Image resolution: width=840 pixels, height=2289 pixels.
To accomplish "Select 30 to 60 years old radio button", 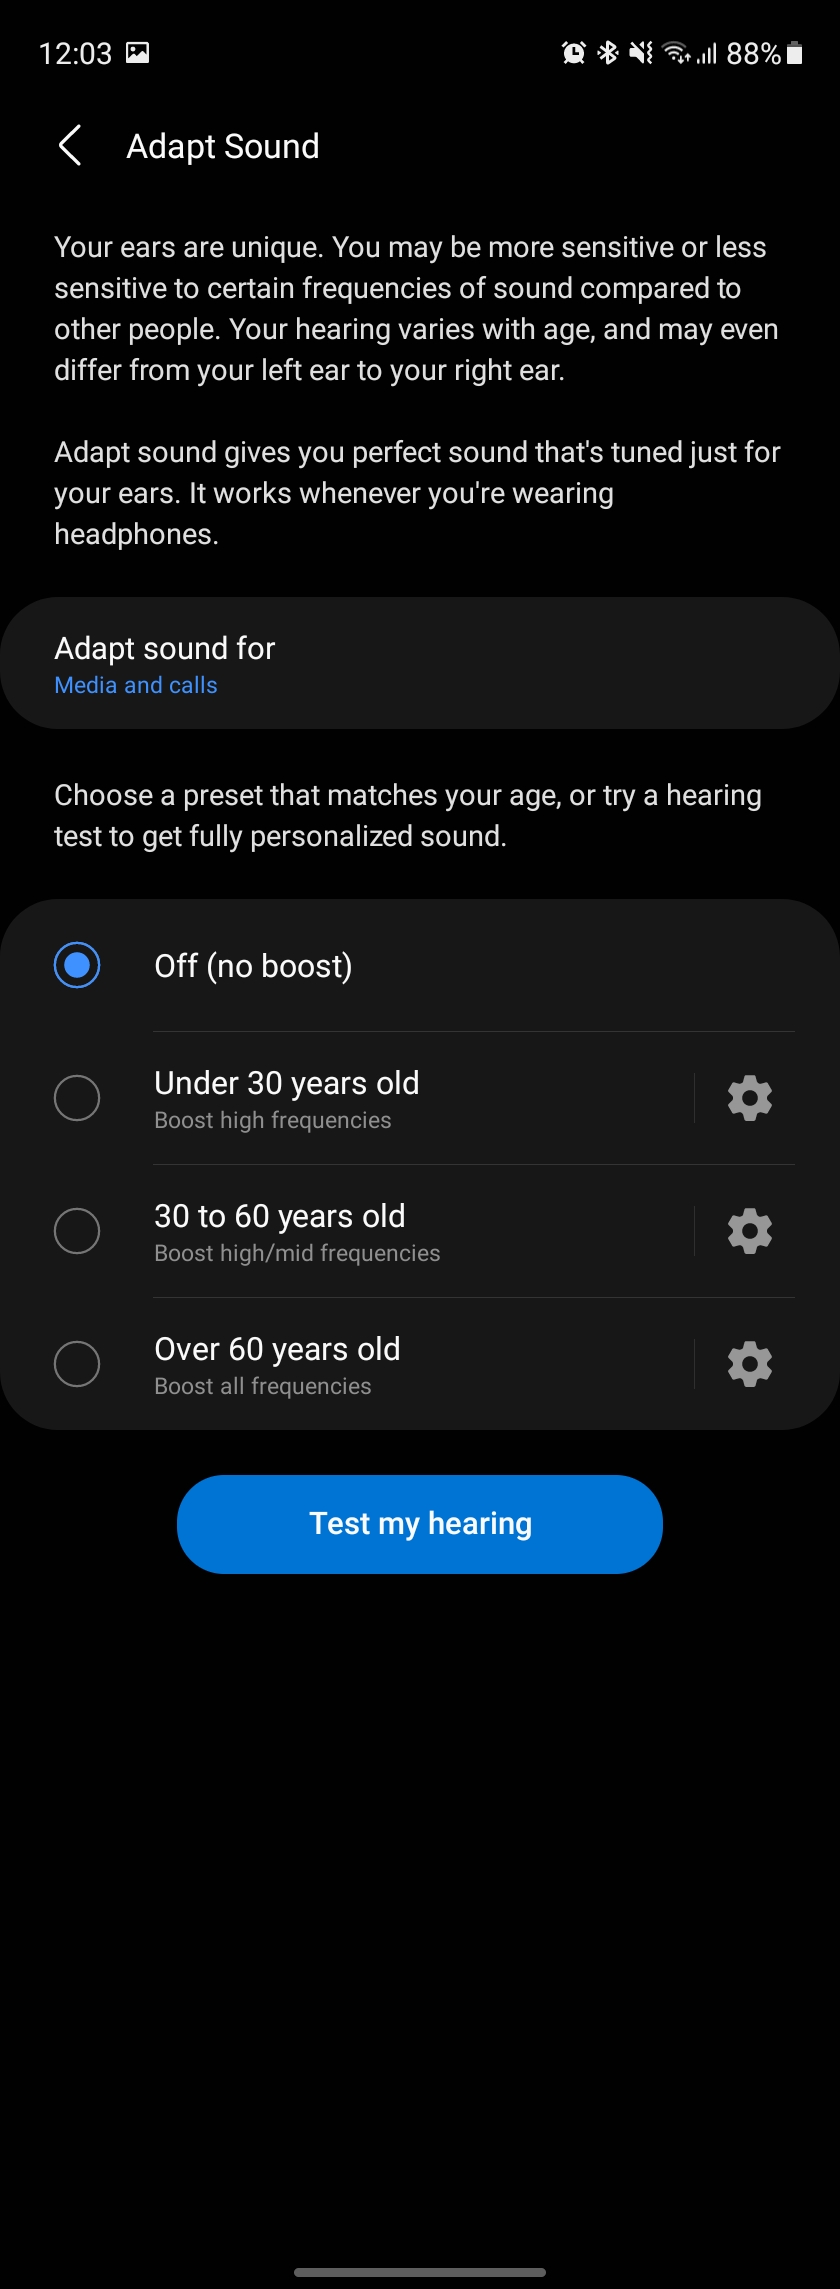I will pos(77,1231).
